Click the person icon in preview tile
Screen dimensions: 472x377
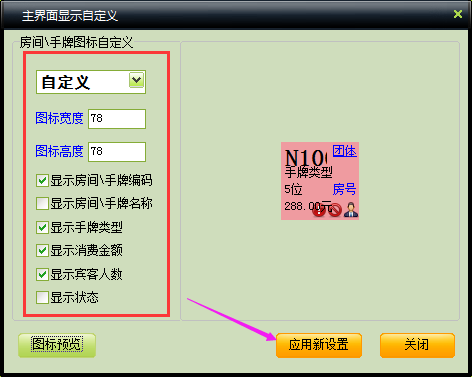point(351,210)
